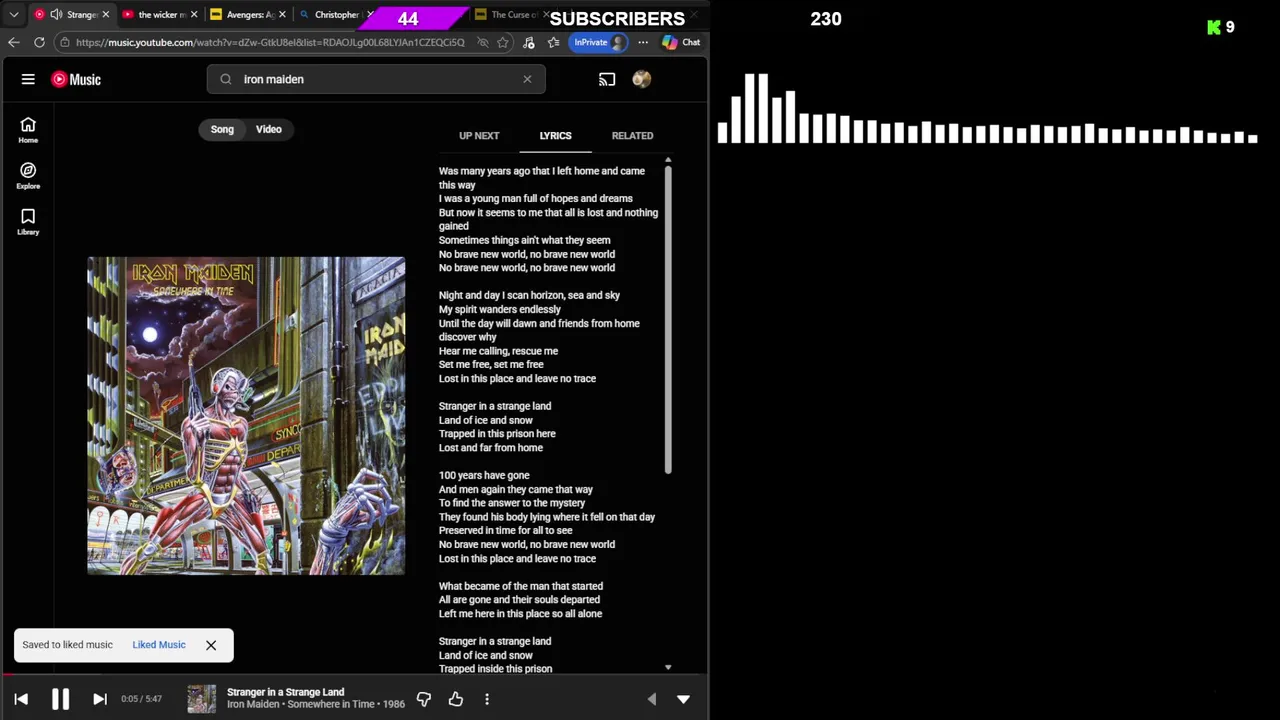1280x720 pixels.
Task: Open Library in the sidebar
Action: click(x=28, y=222)
